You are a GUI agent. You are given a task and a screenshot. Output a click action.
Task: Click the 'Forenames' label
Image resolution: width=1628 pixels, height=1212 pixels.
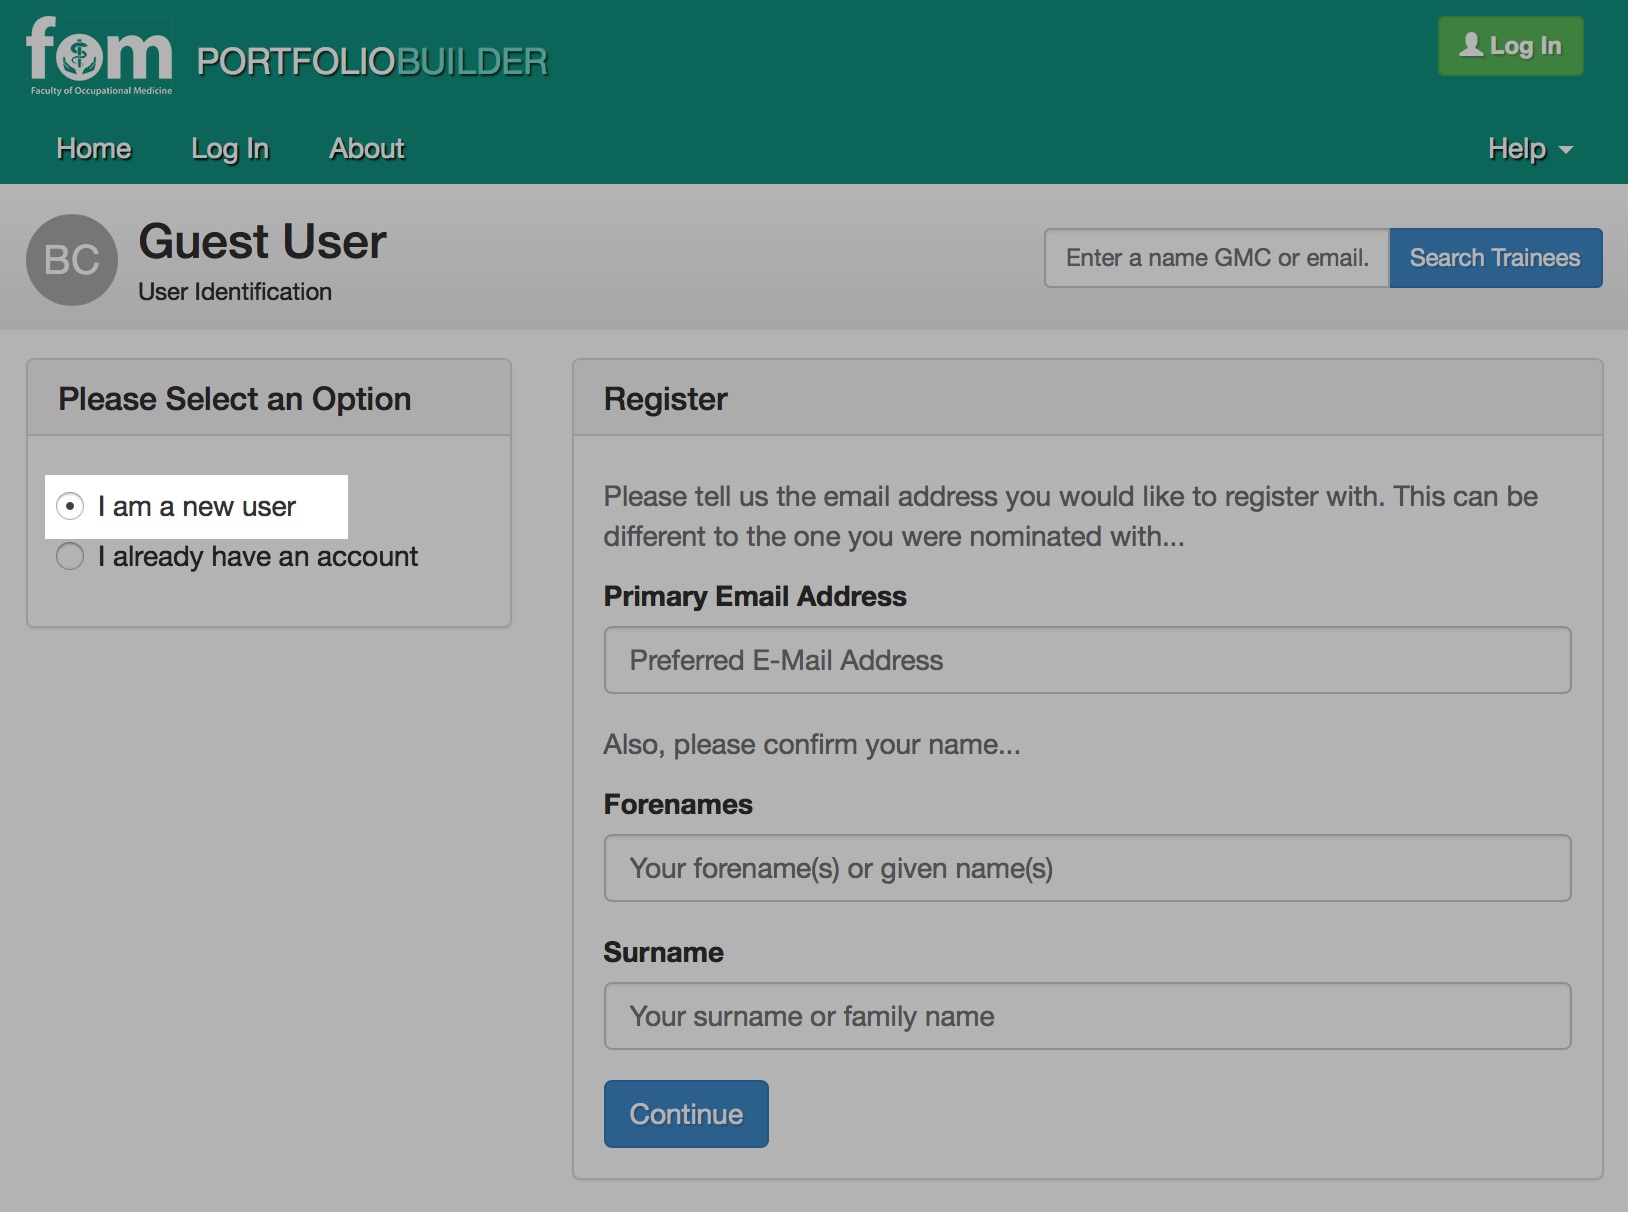pyautogui.click(x=678, y=804)
